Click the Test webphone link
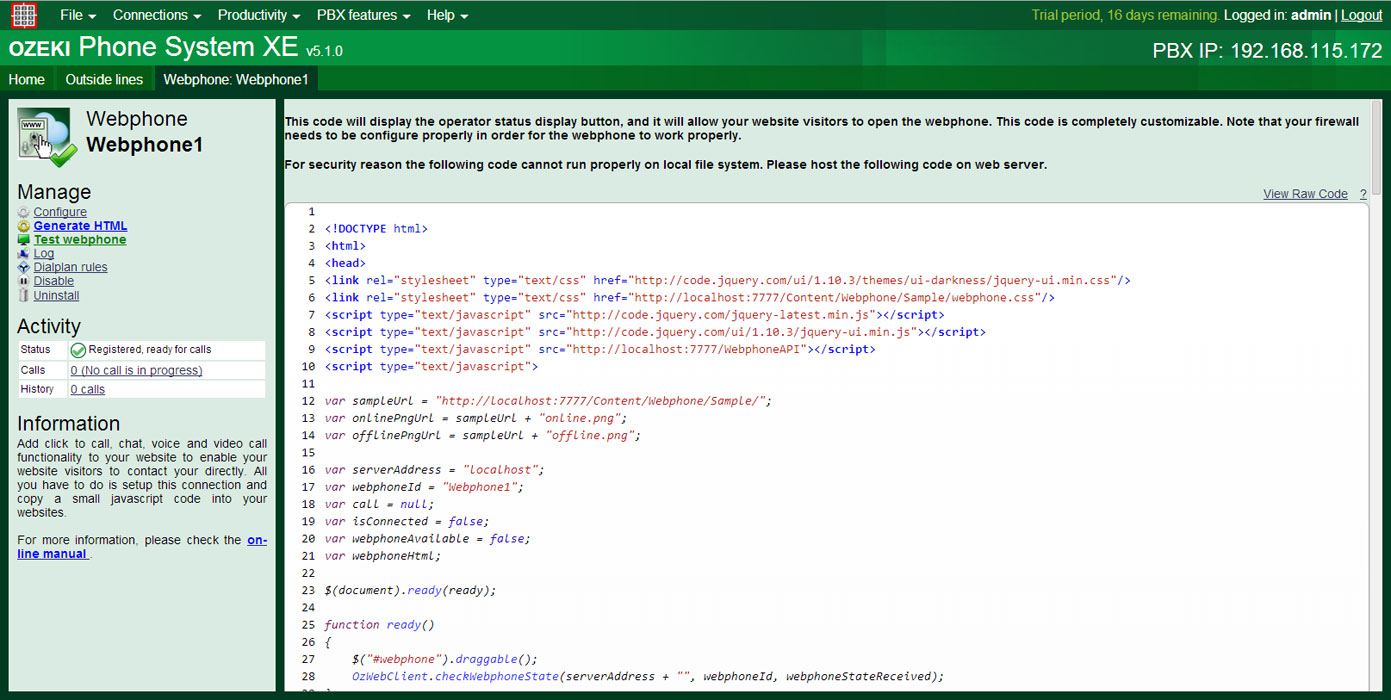Viewport: 1391px width, 700px height. click(80, 240)
